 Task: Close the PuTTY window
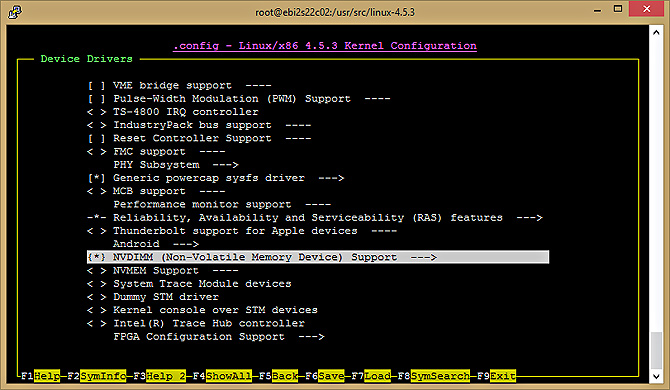[646, 9]
